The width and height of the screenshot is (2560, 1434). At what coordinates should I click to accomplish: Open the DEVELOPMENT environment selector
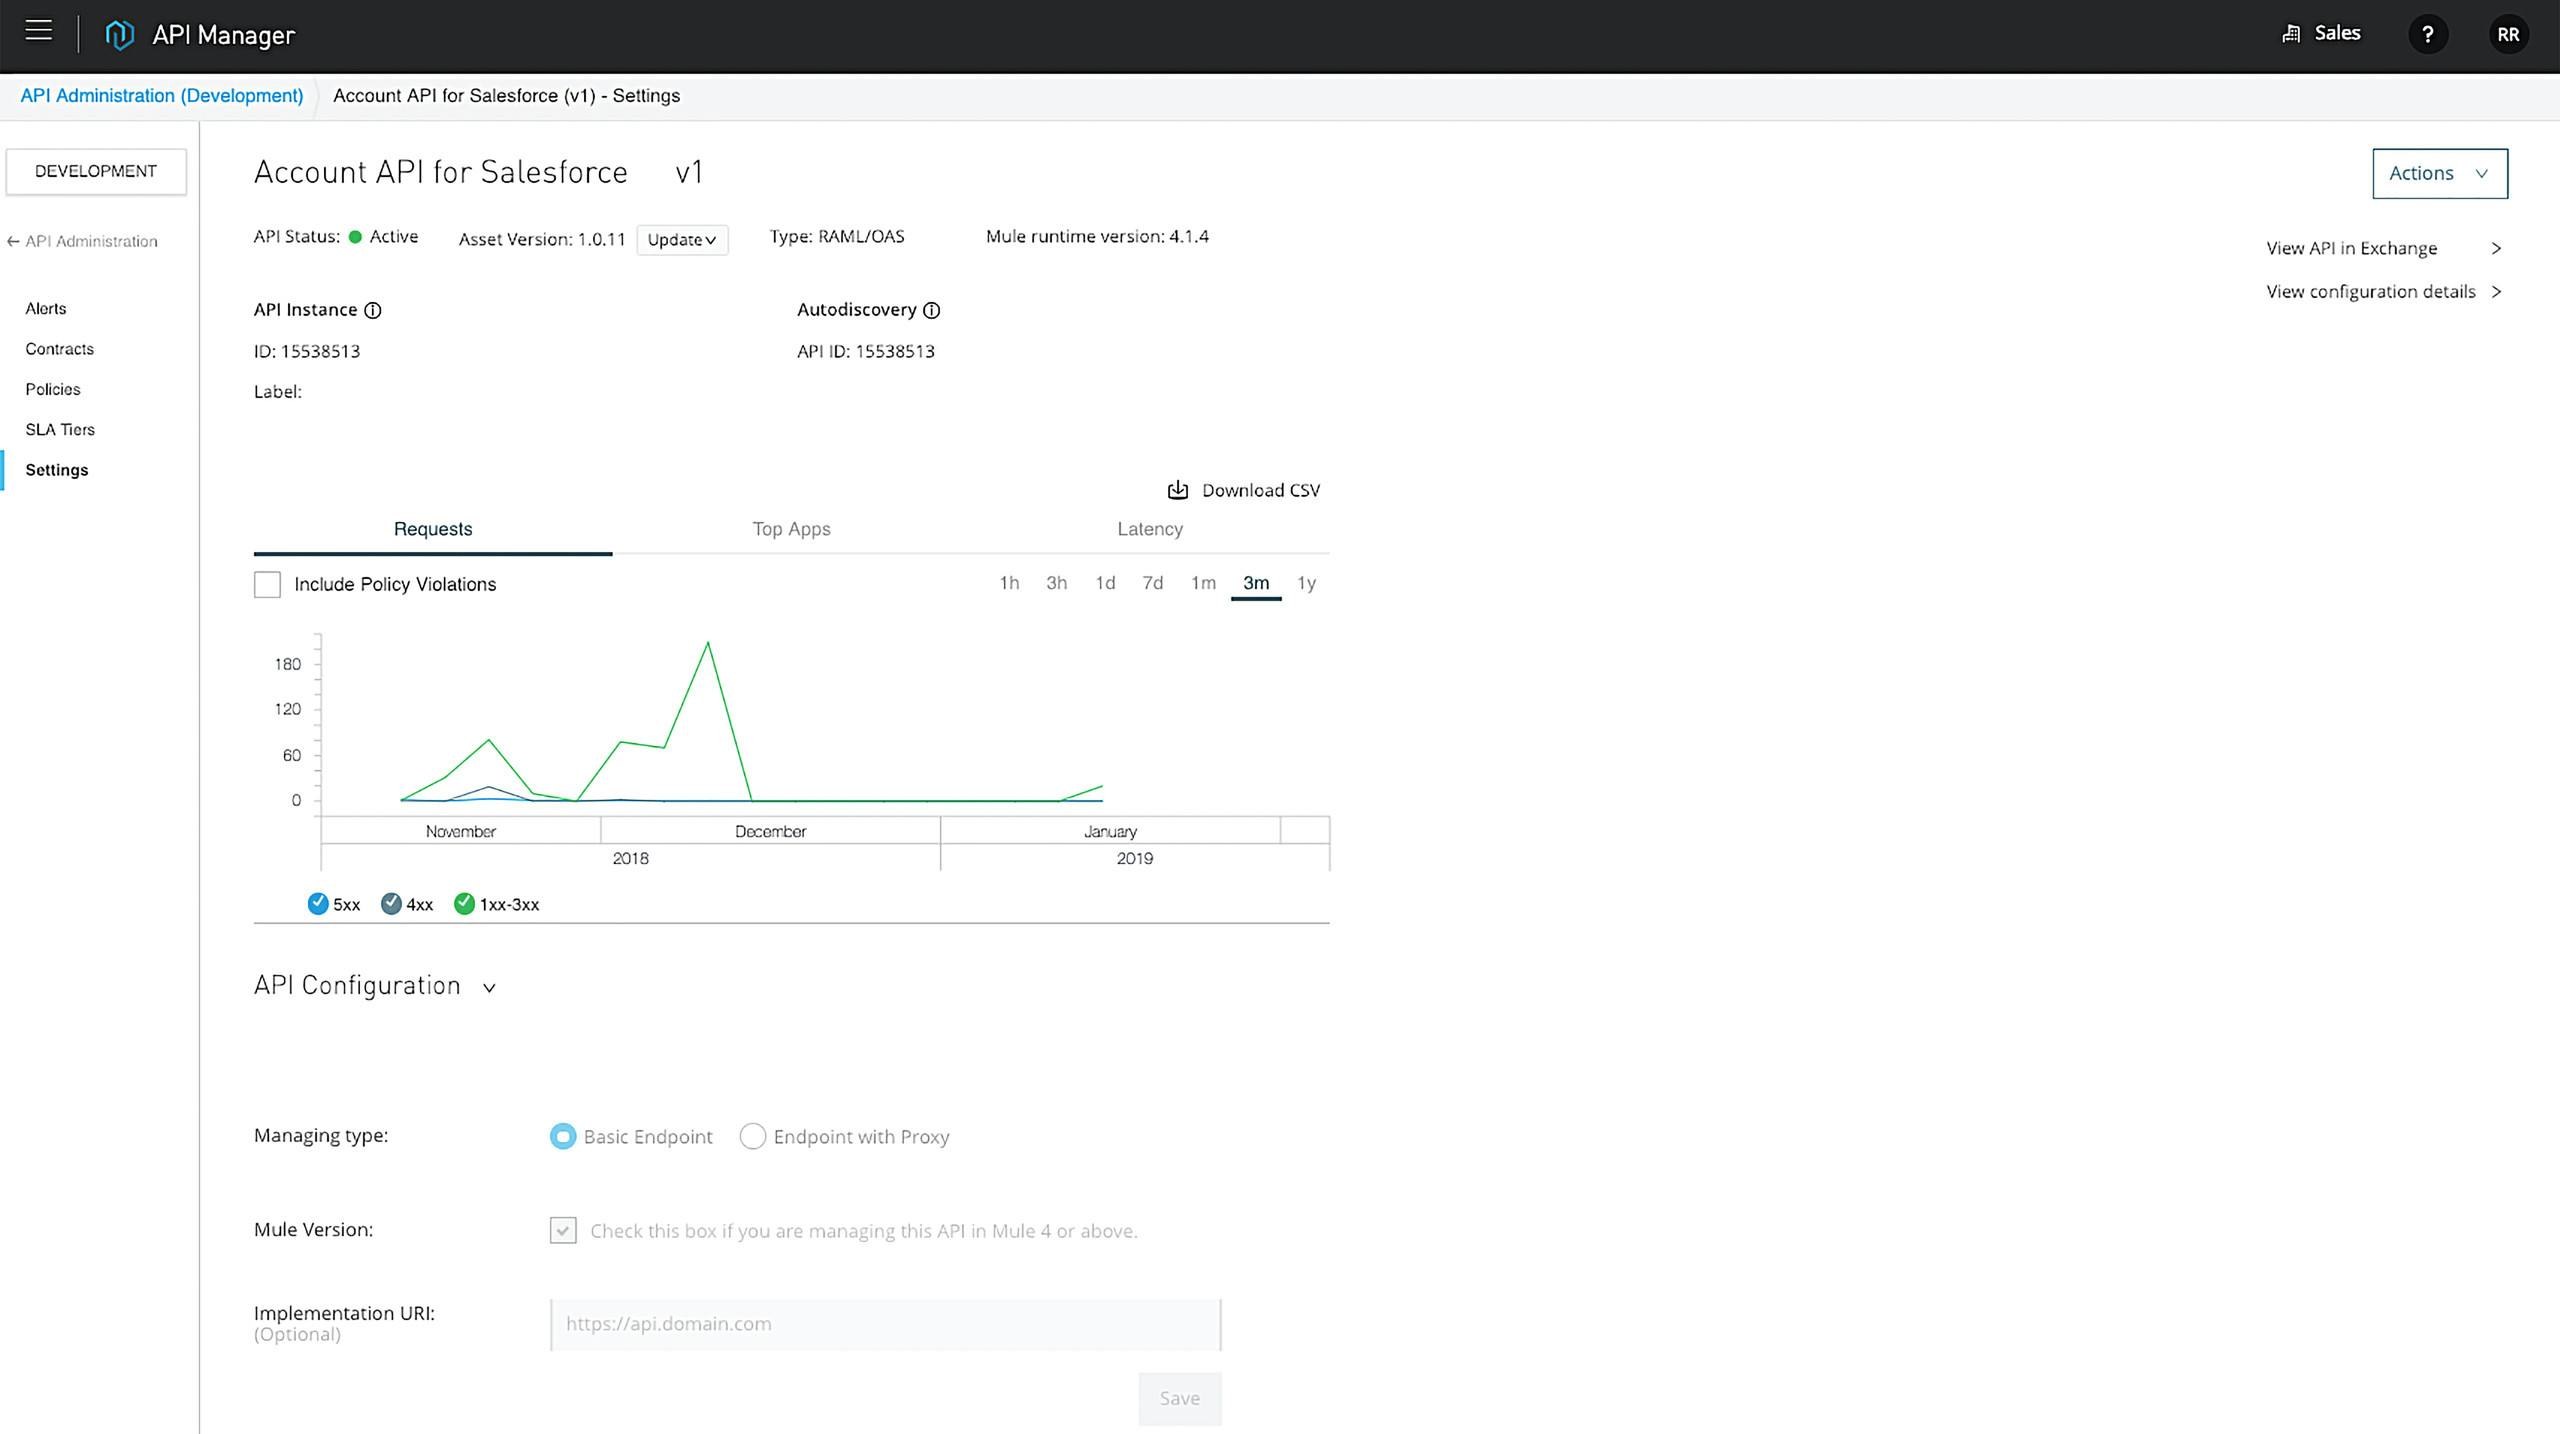(x=96, y=171)
